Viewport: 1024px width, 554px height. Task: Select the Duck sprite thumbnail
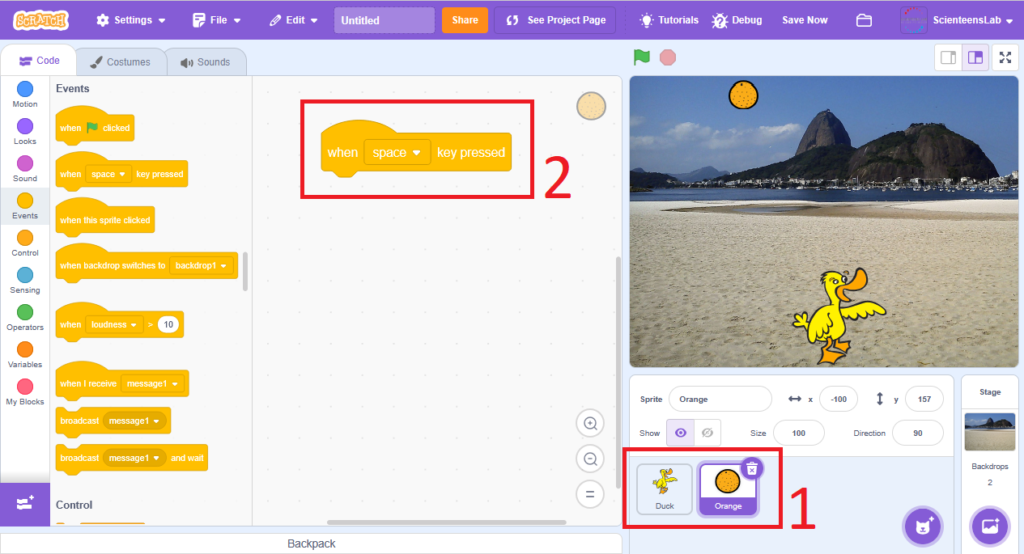point(665,488)
